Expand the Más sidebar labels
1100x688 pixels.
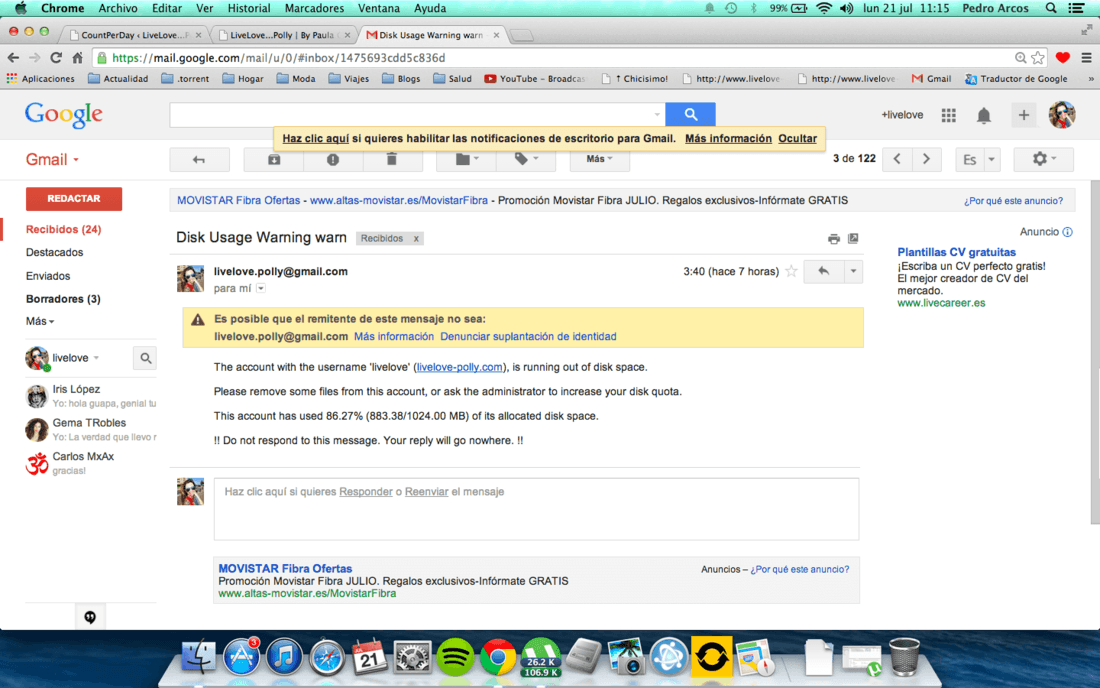40,321
